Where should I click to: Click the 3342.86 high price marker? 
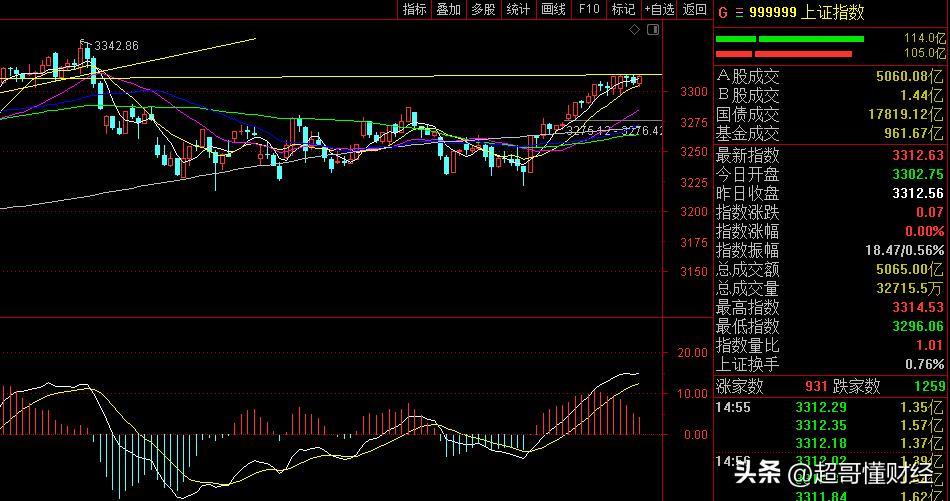115,46
